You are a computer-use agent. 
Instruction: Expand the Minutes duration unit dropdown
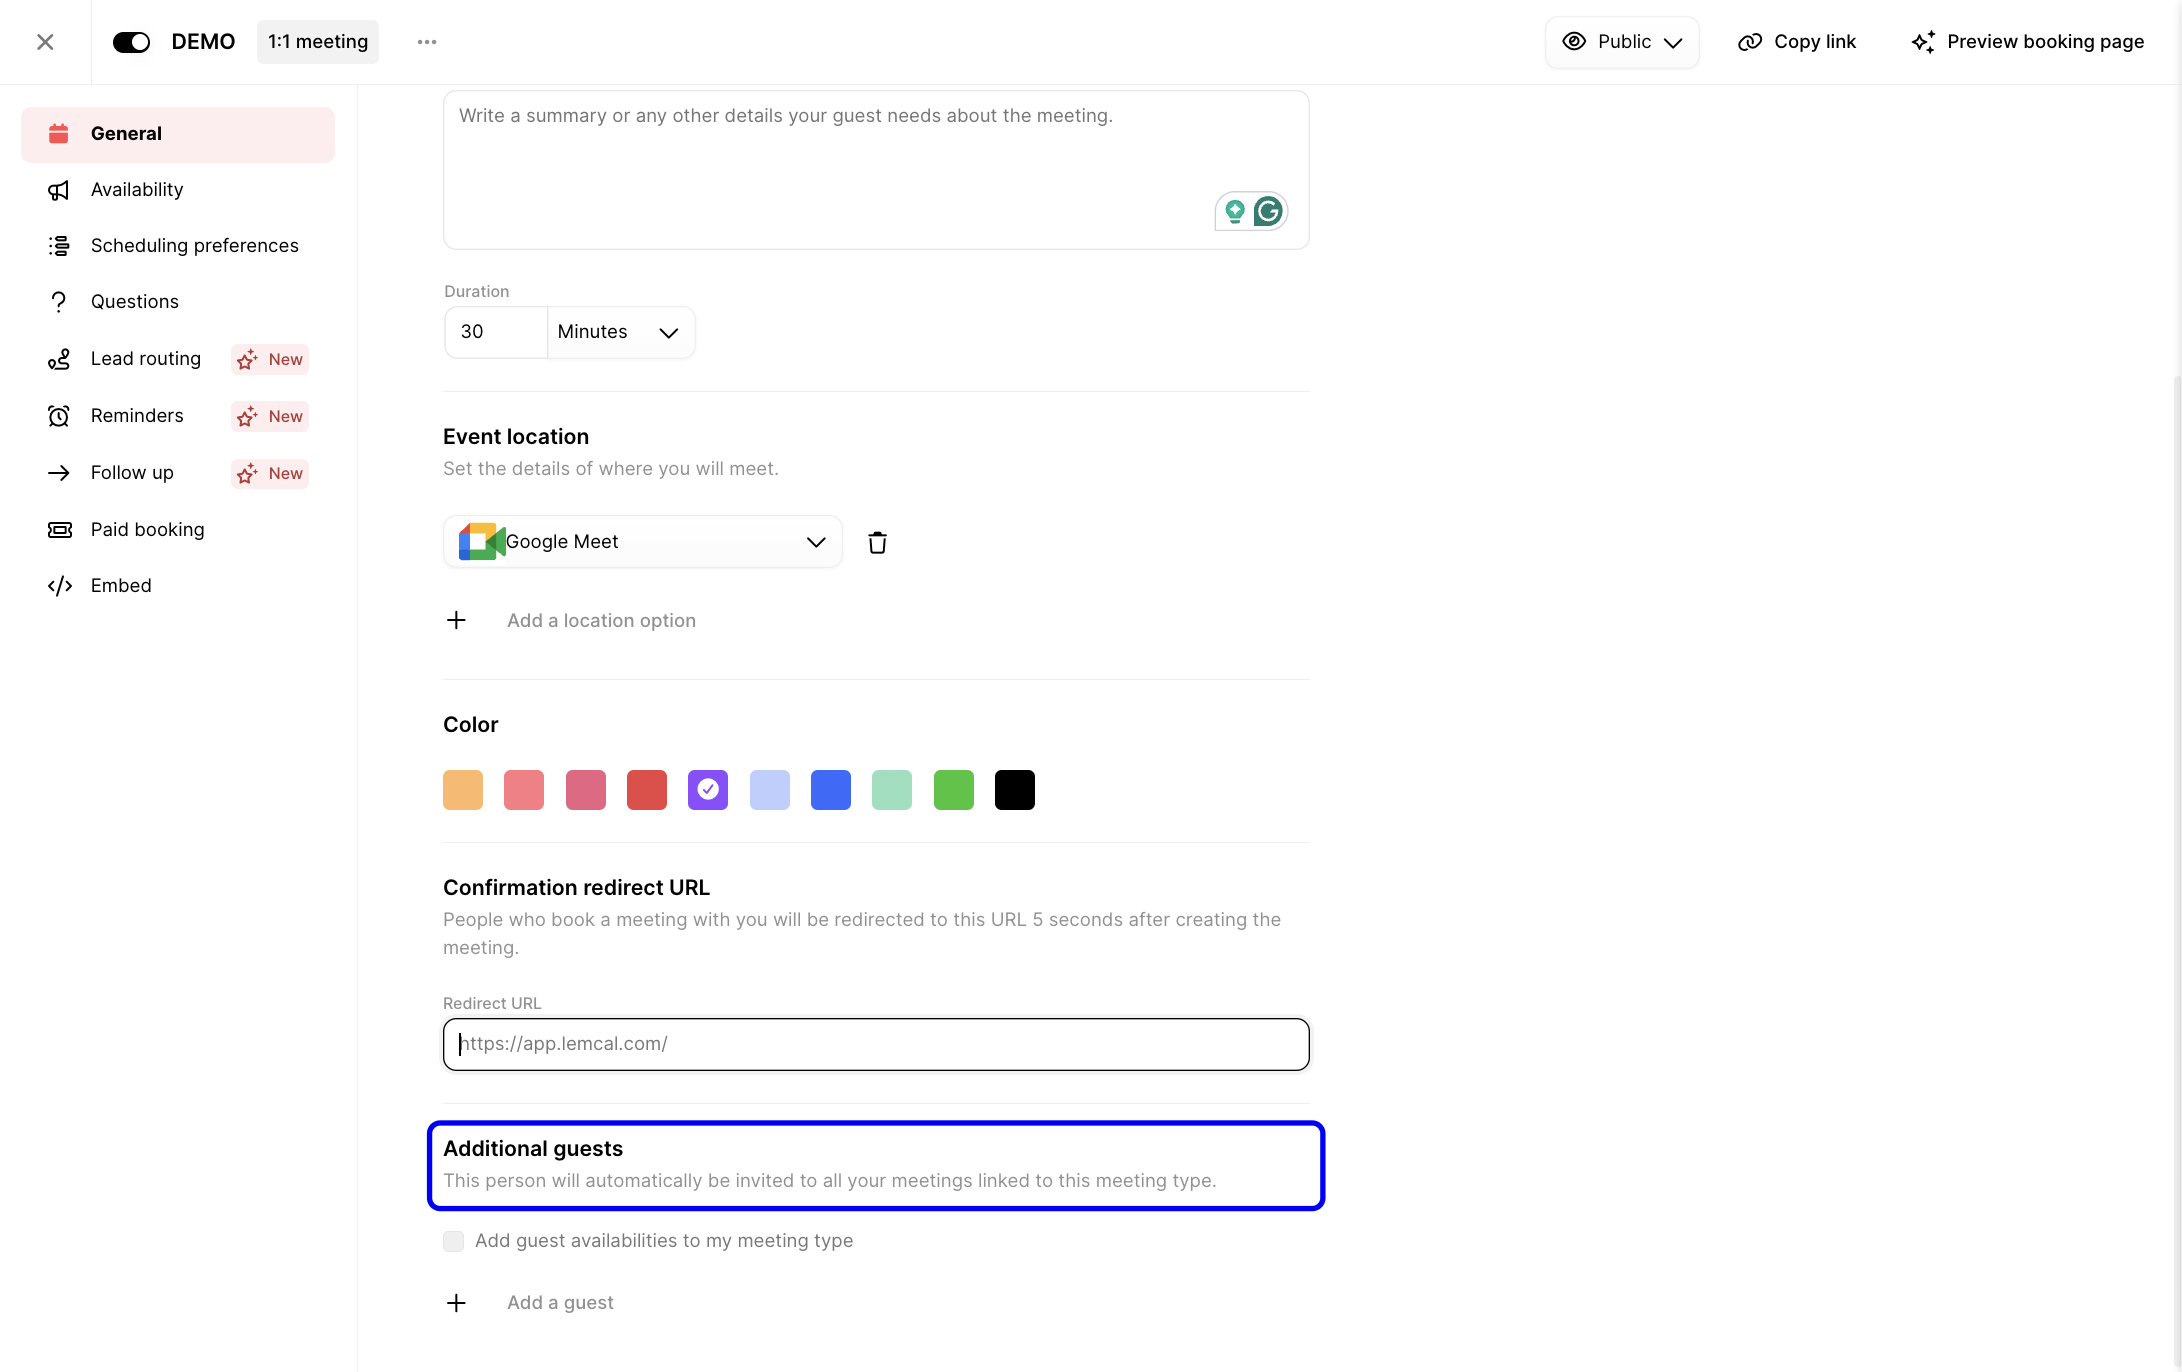(x=620, y=332)
